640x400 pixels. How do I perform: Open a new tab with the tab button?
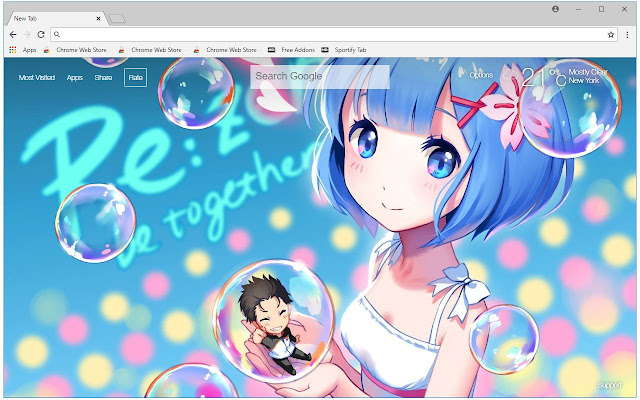[118, 19]
